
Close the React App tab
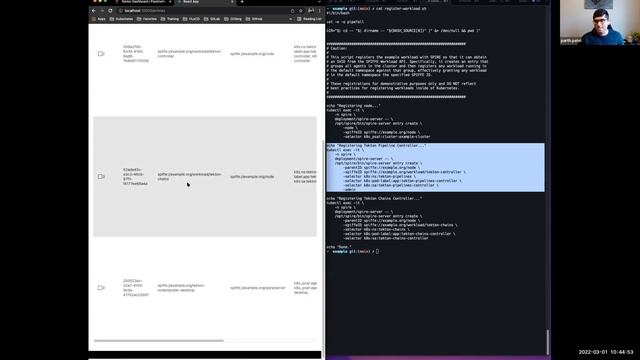(232, 2)
